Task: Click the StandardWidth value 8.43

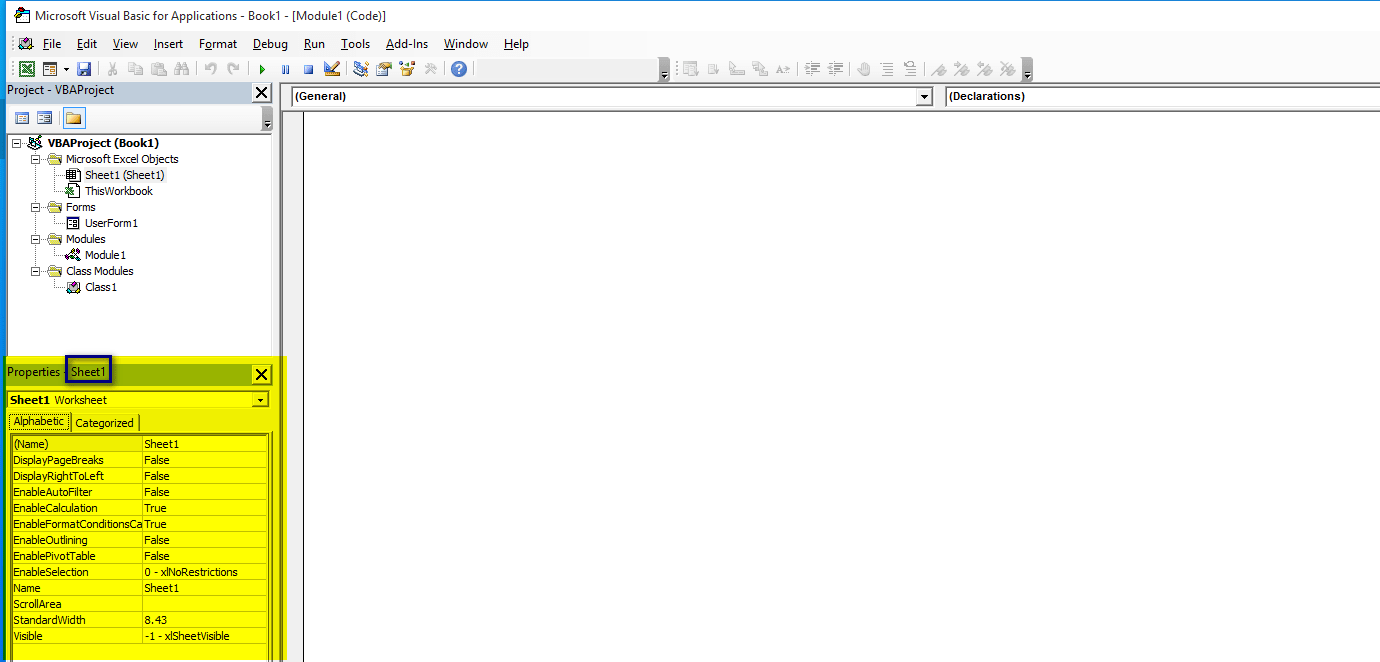Action: (x=205, y=620)
